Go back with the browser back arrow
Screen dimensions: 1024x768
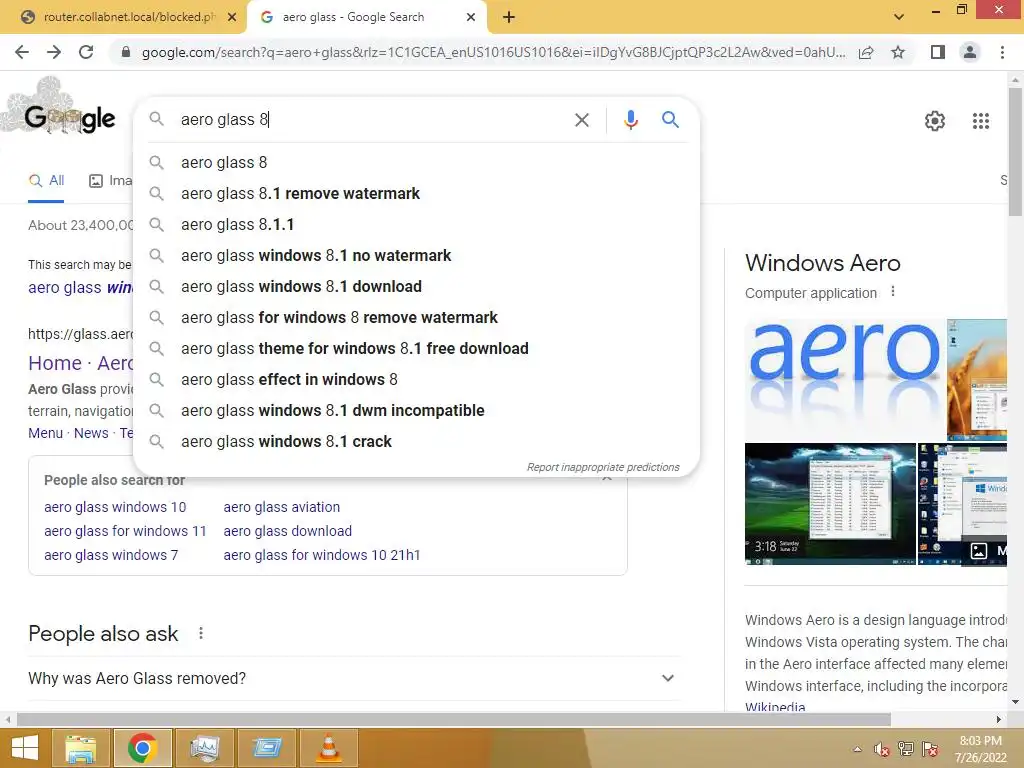pos(22,52)
